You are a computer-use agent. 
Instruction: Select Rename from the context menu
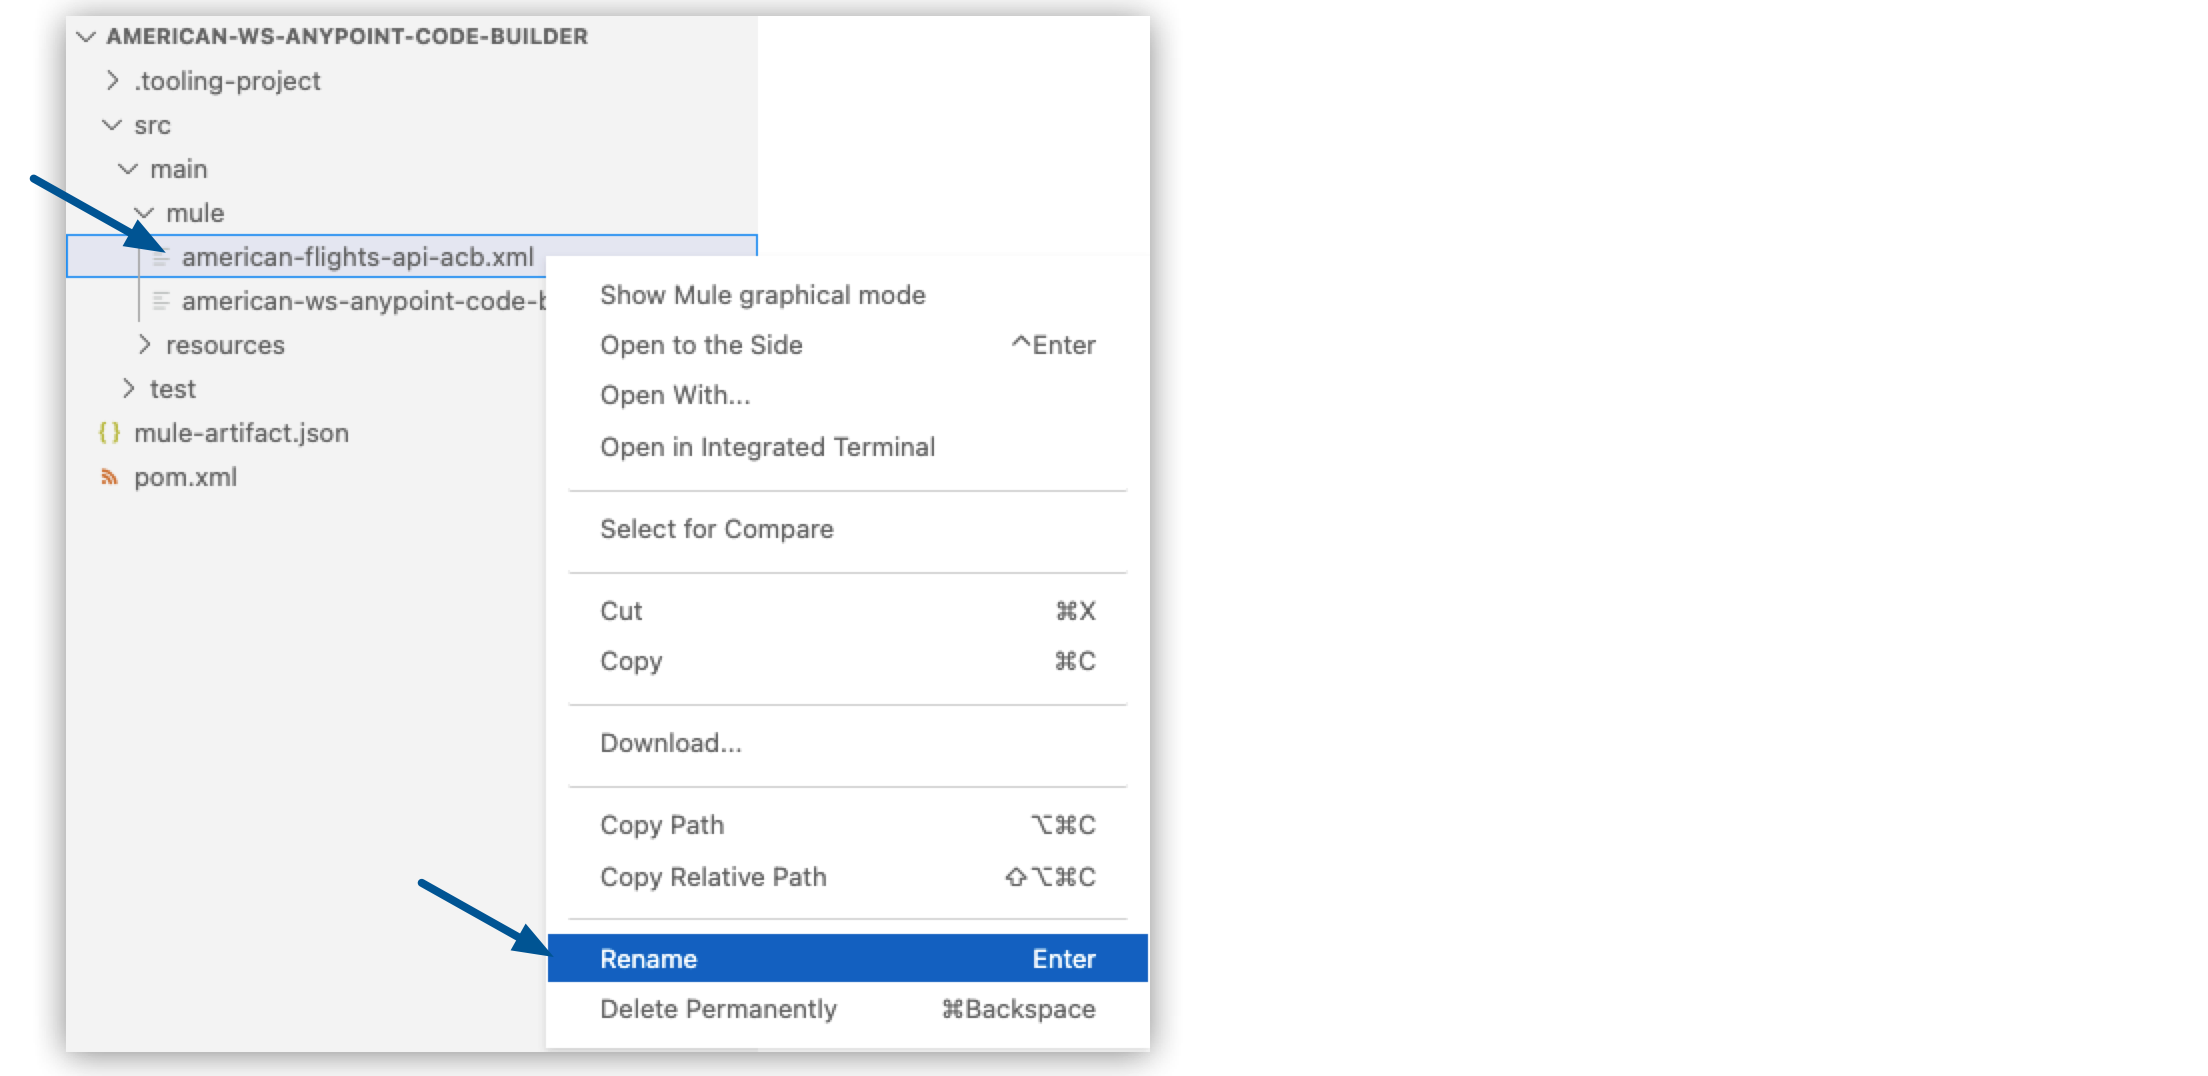648,958
